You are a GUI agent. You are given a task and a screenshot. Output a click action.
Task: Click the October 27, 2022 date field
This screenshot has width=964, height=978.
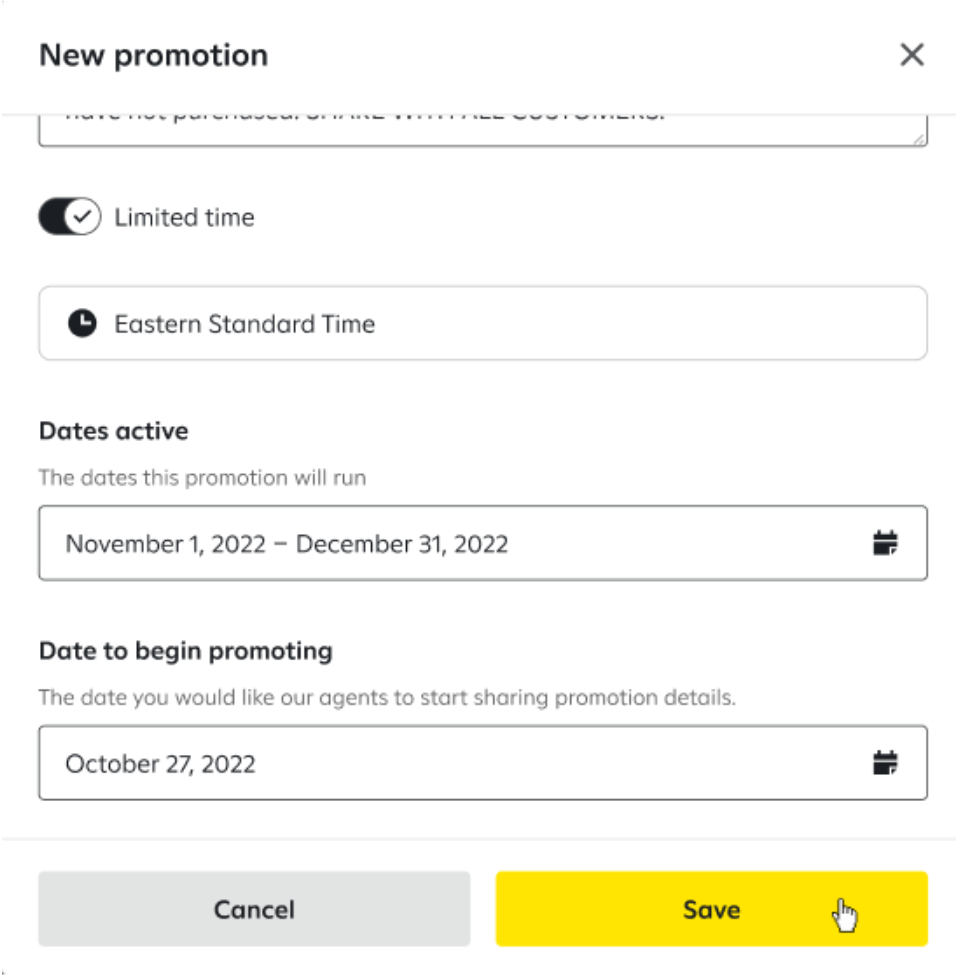(400, 763)
